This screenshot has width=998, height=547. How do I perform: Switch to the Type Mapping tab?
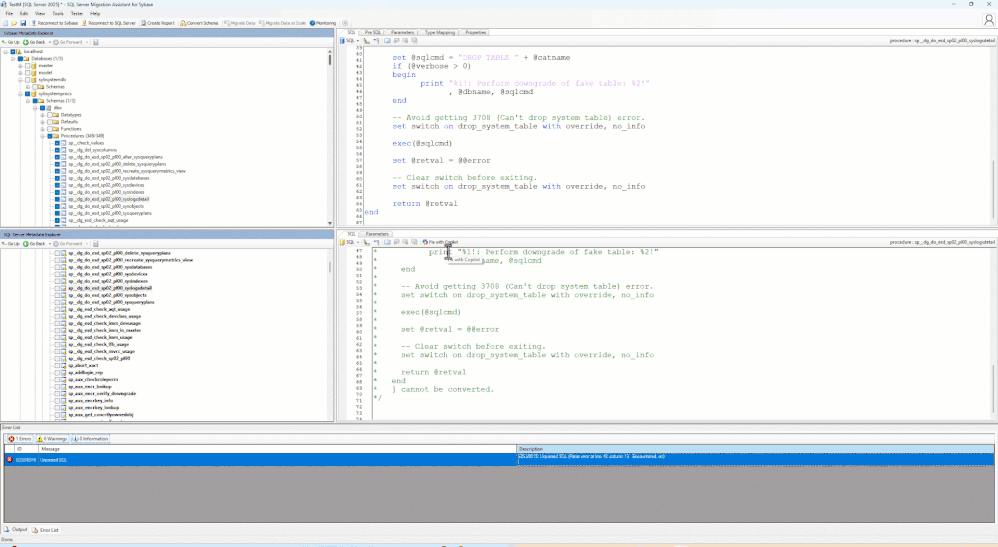[x=440, y=32]
